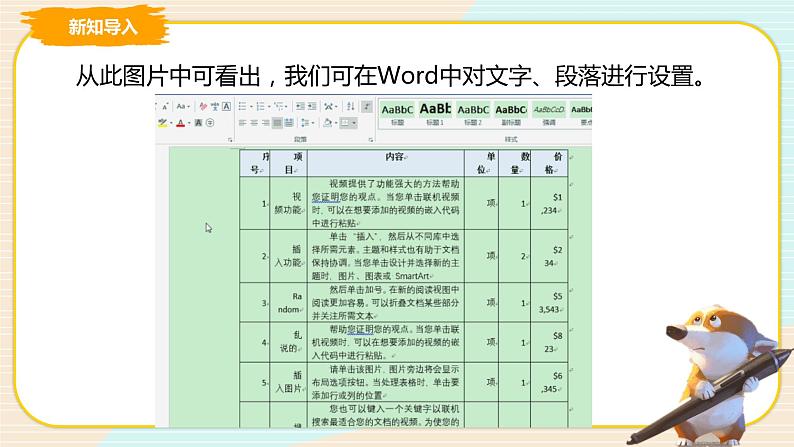Apply the 强调 italic style
794x447 pixels.
[549, 114]
